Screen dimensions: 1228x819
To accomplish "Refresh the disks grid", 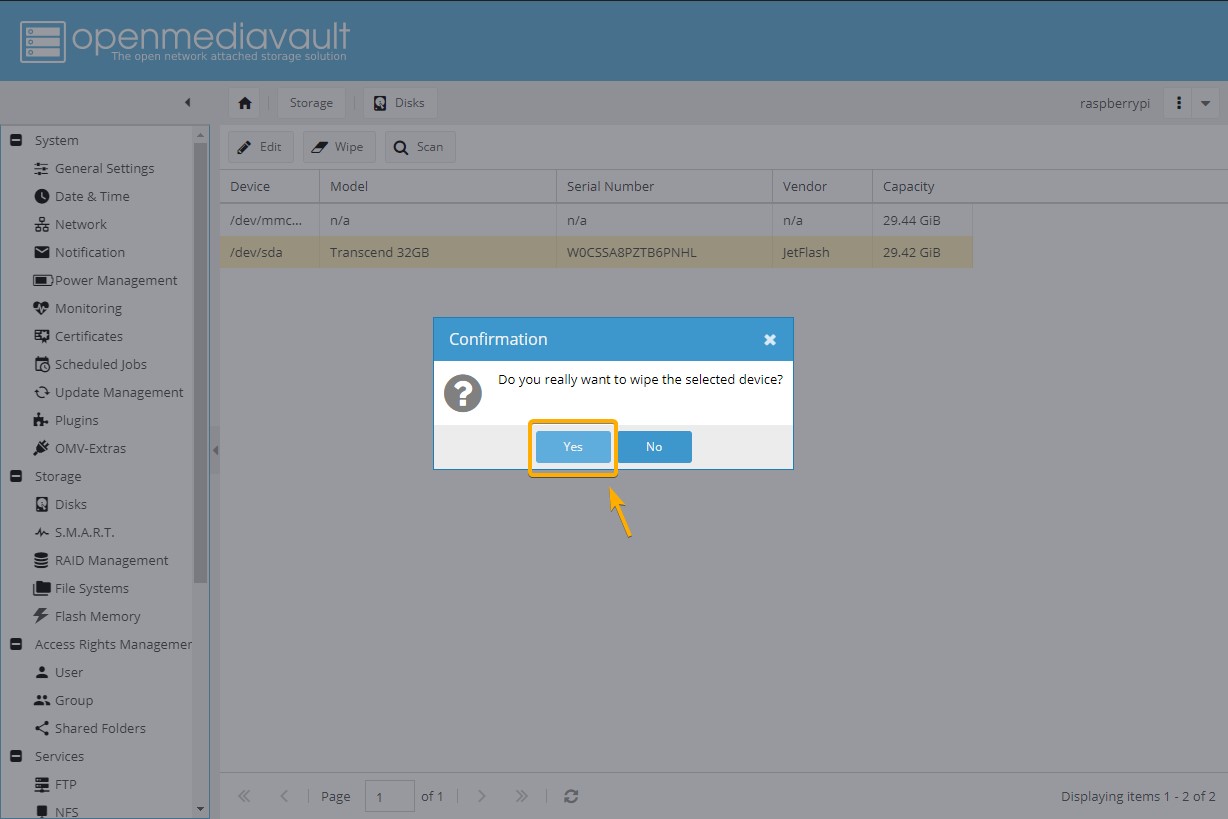I will (x=571, y=796).
